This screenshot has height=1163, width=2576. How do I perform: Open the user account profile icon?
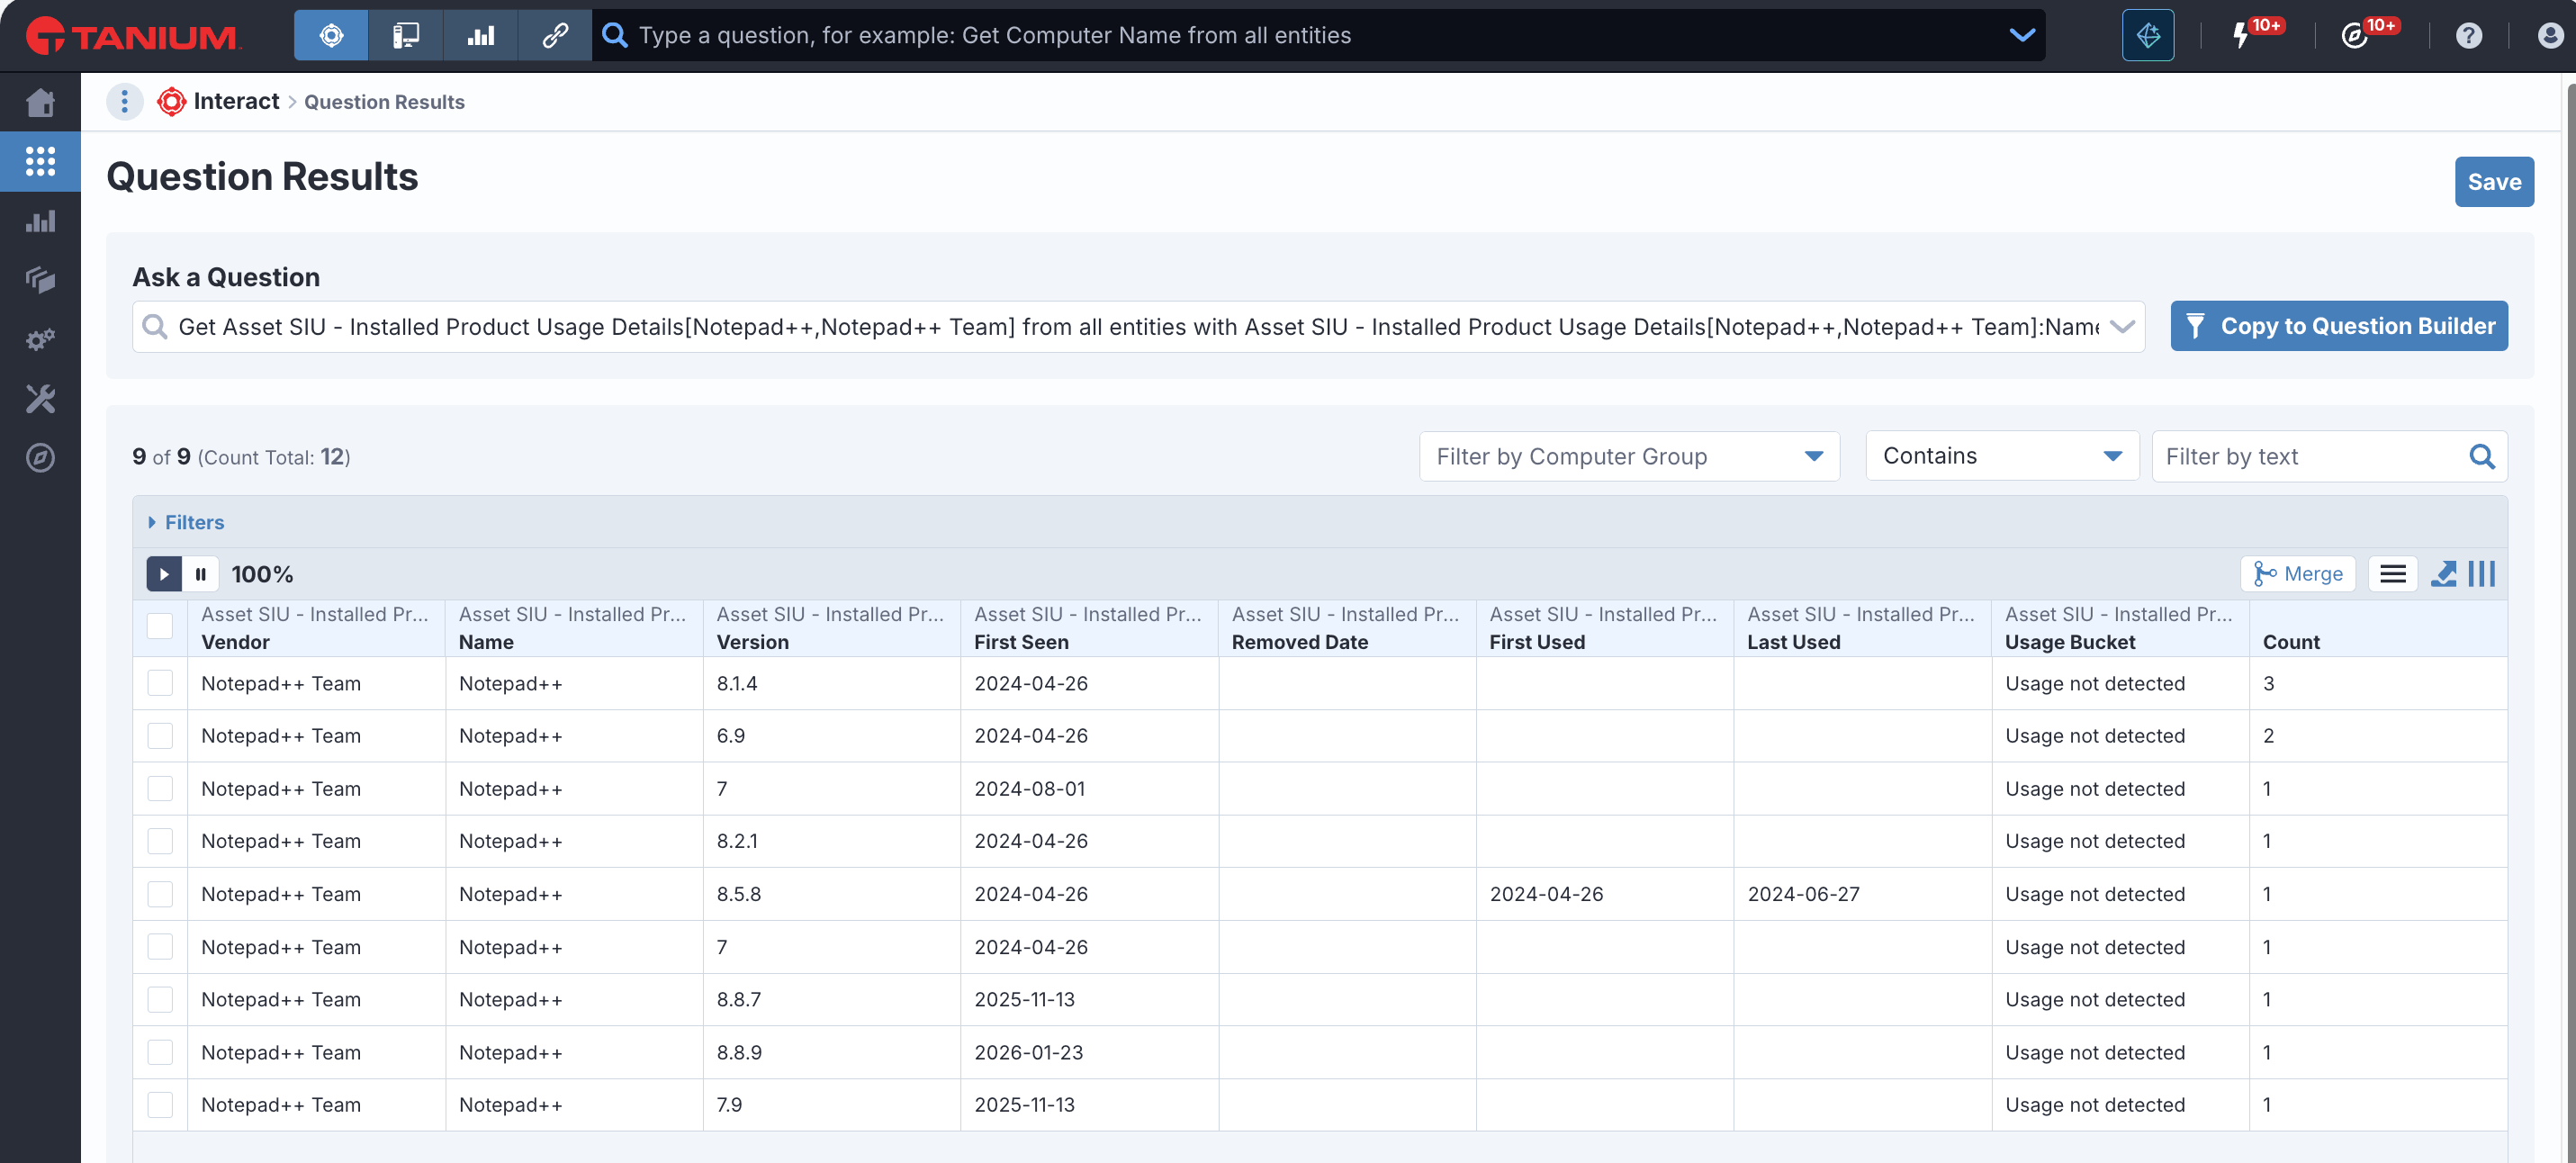[2551, 36]
